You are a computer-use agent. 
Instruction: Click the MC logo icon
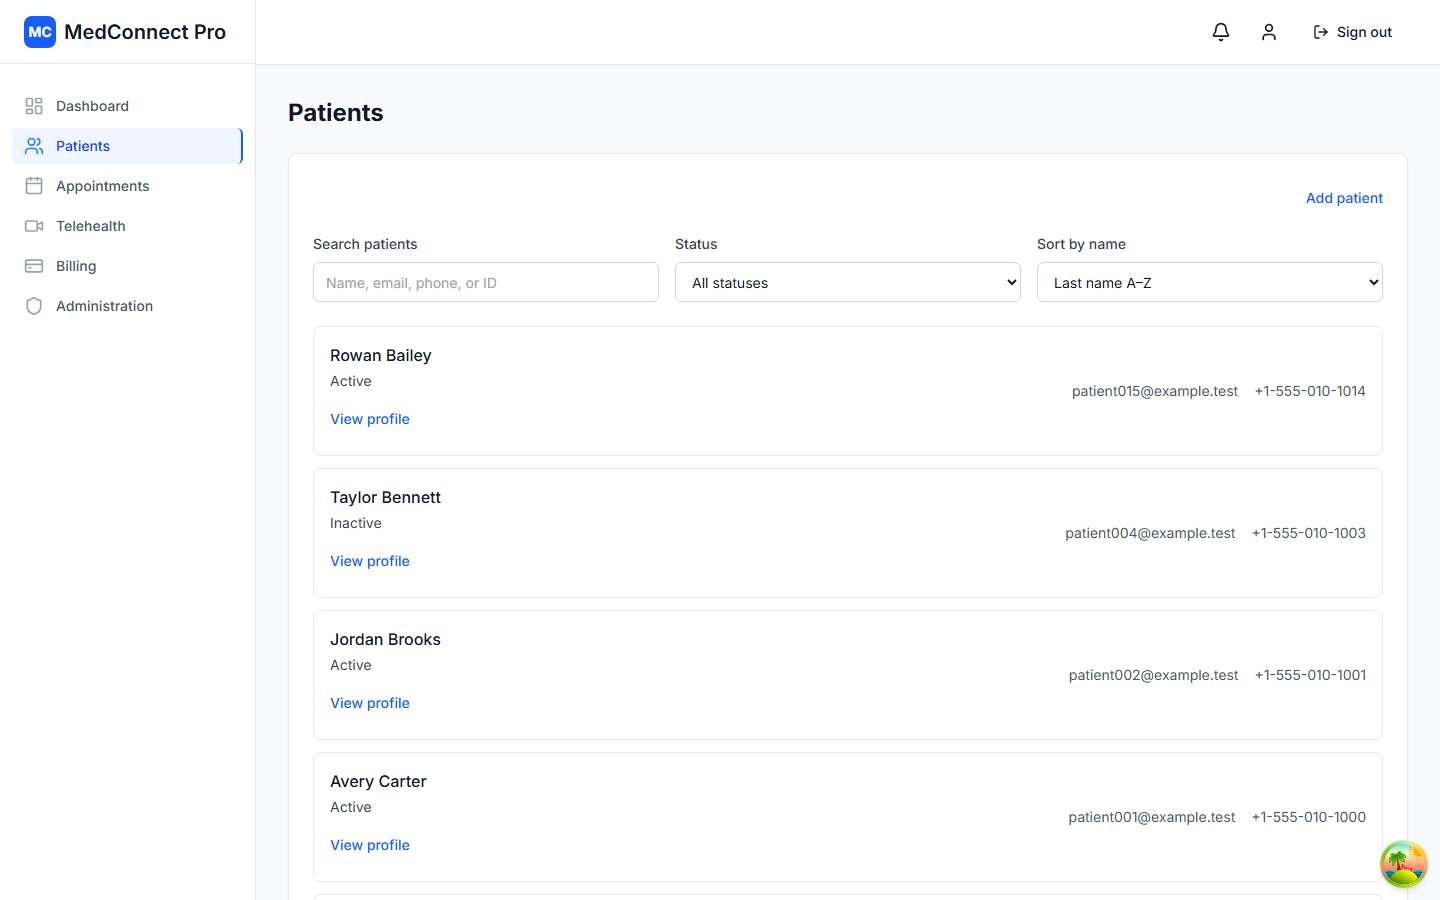pos(40,32)
